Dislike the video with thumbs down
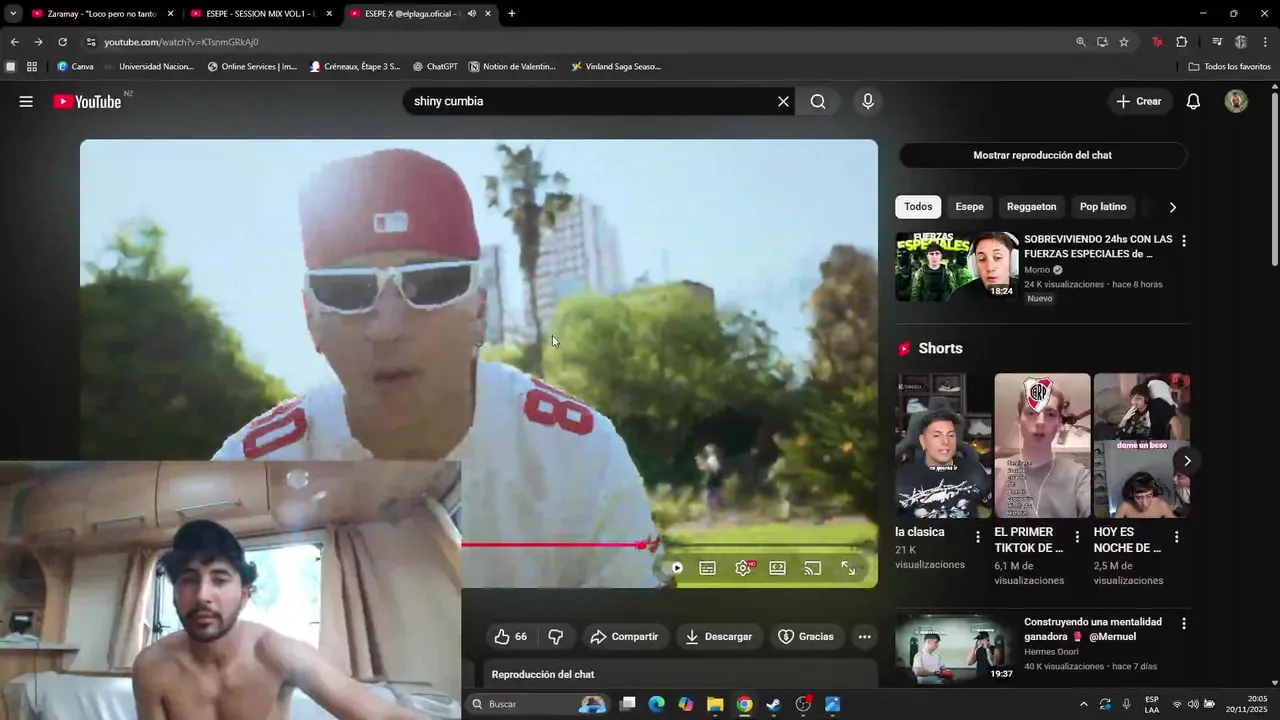The width and height of the screenshot is (1280, 720). click(556, 636)
